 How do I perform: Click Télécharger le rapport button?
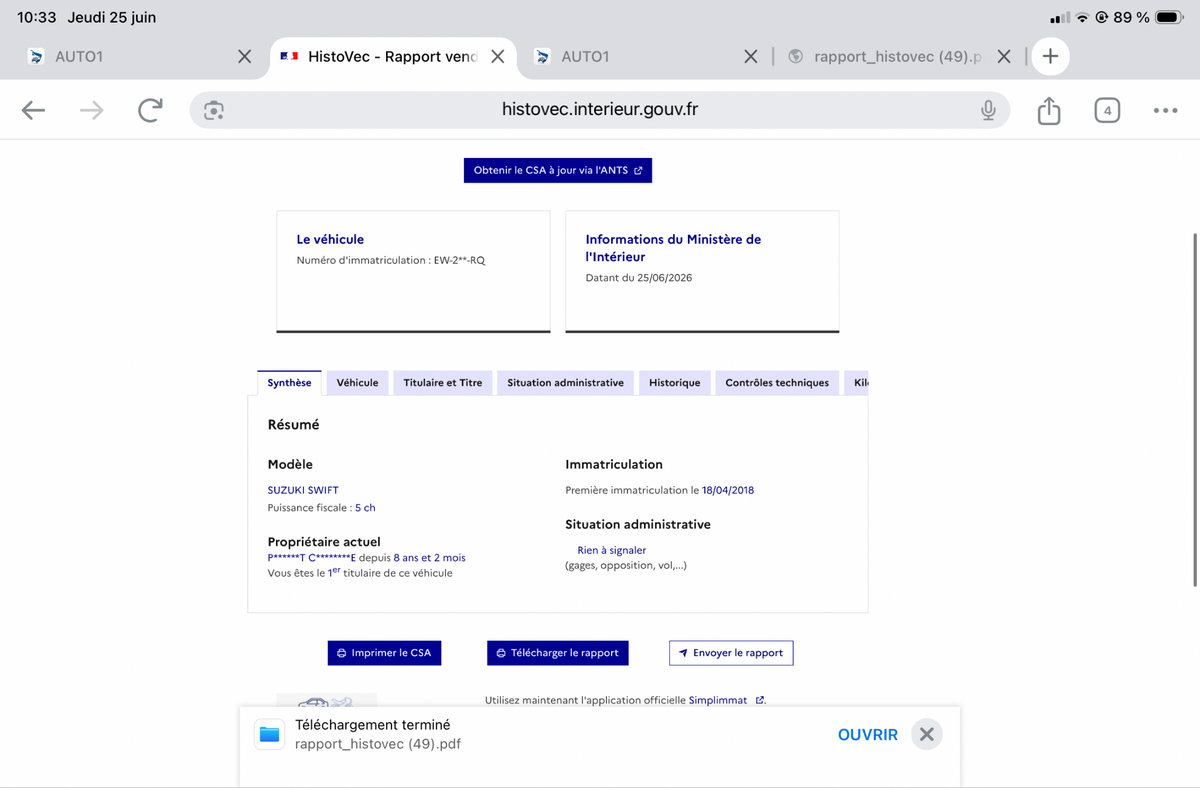pos(558,653)
